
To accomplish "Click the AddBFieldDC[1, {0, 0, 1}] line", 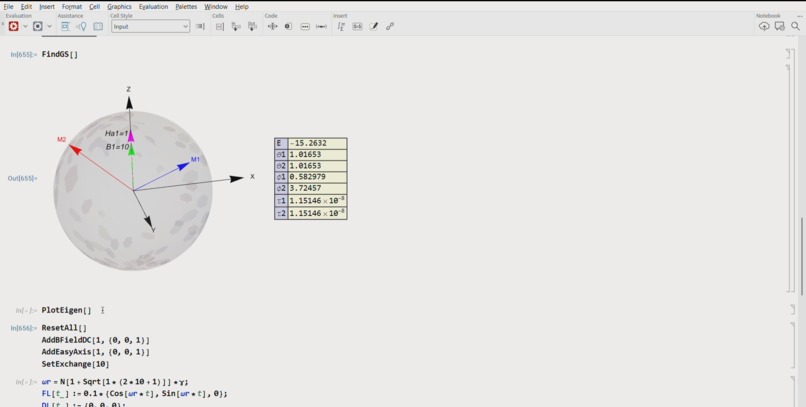I will (x=96, y=340).
